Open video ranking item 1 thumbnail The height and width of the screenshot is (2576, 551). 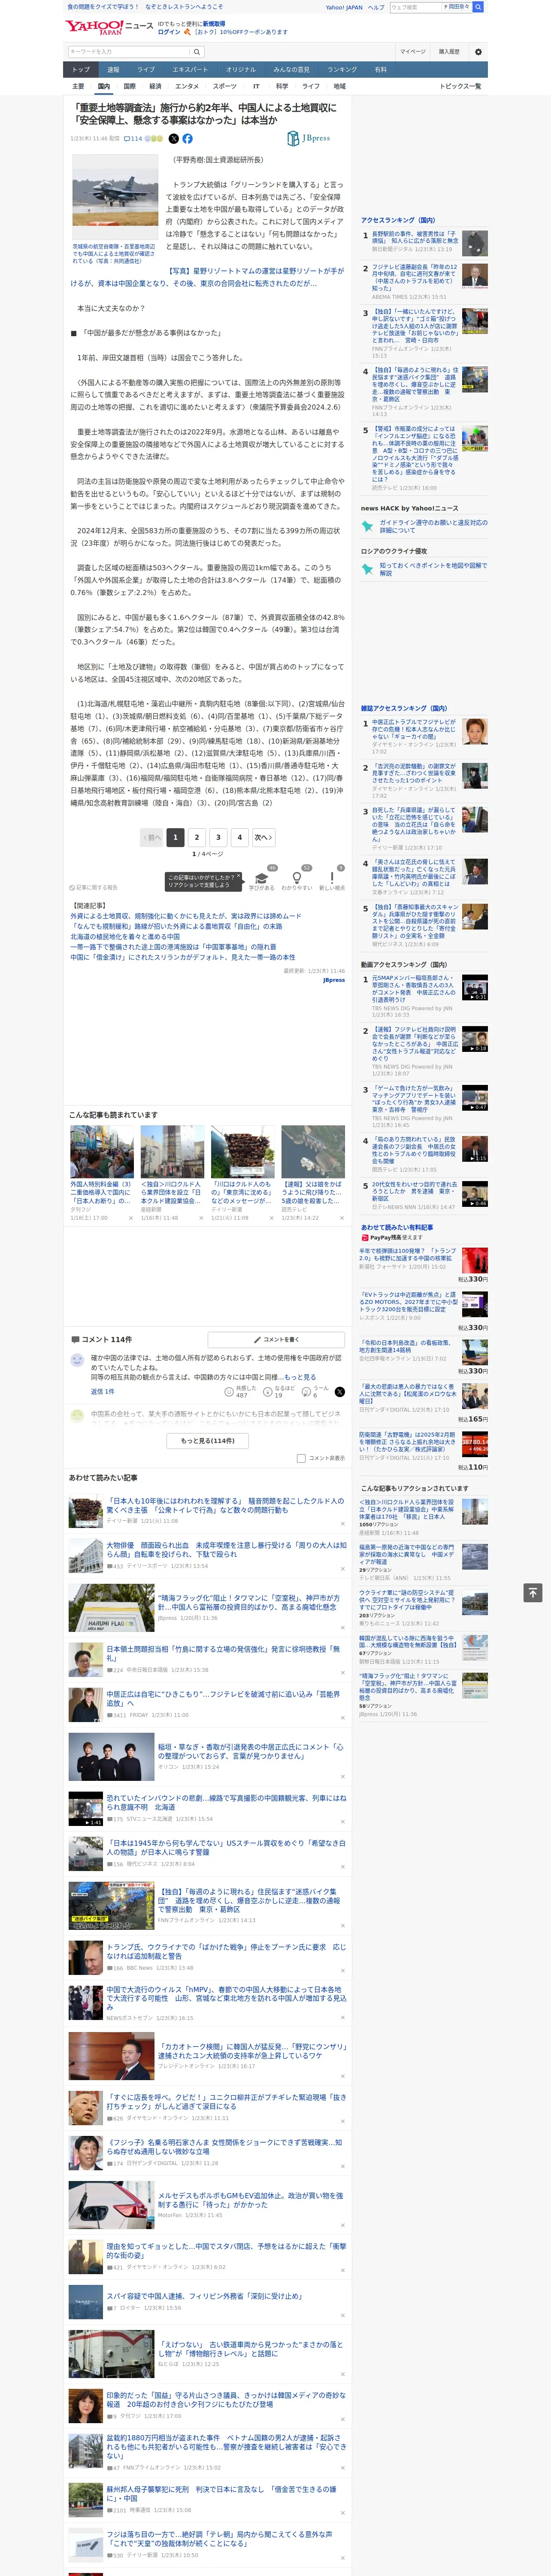[475, 987]
